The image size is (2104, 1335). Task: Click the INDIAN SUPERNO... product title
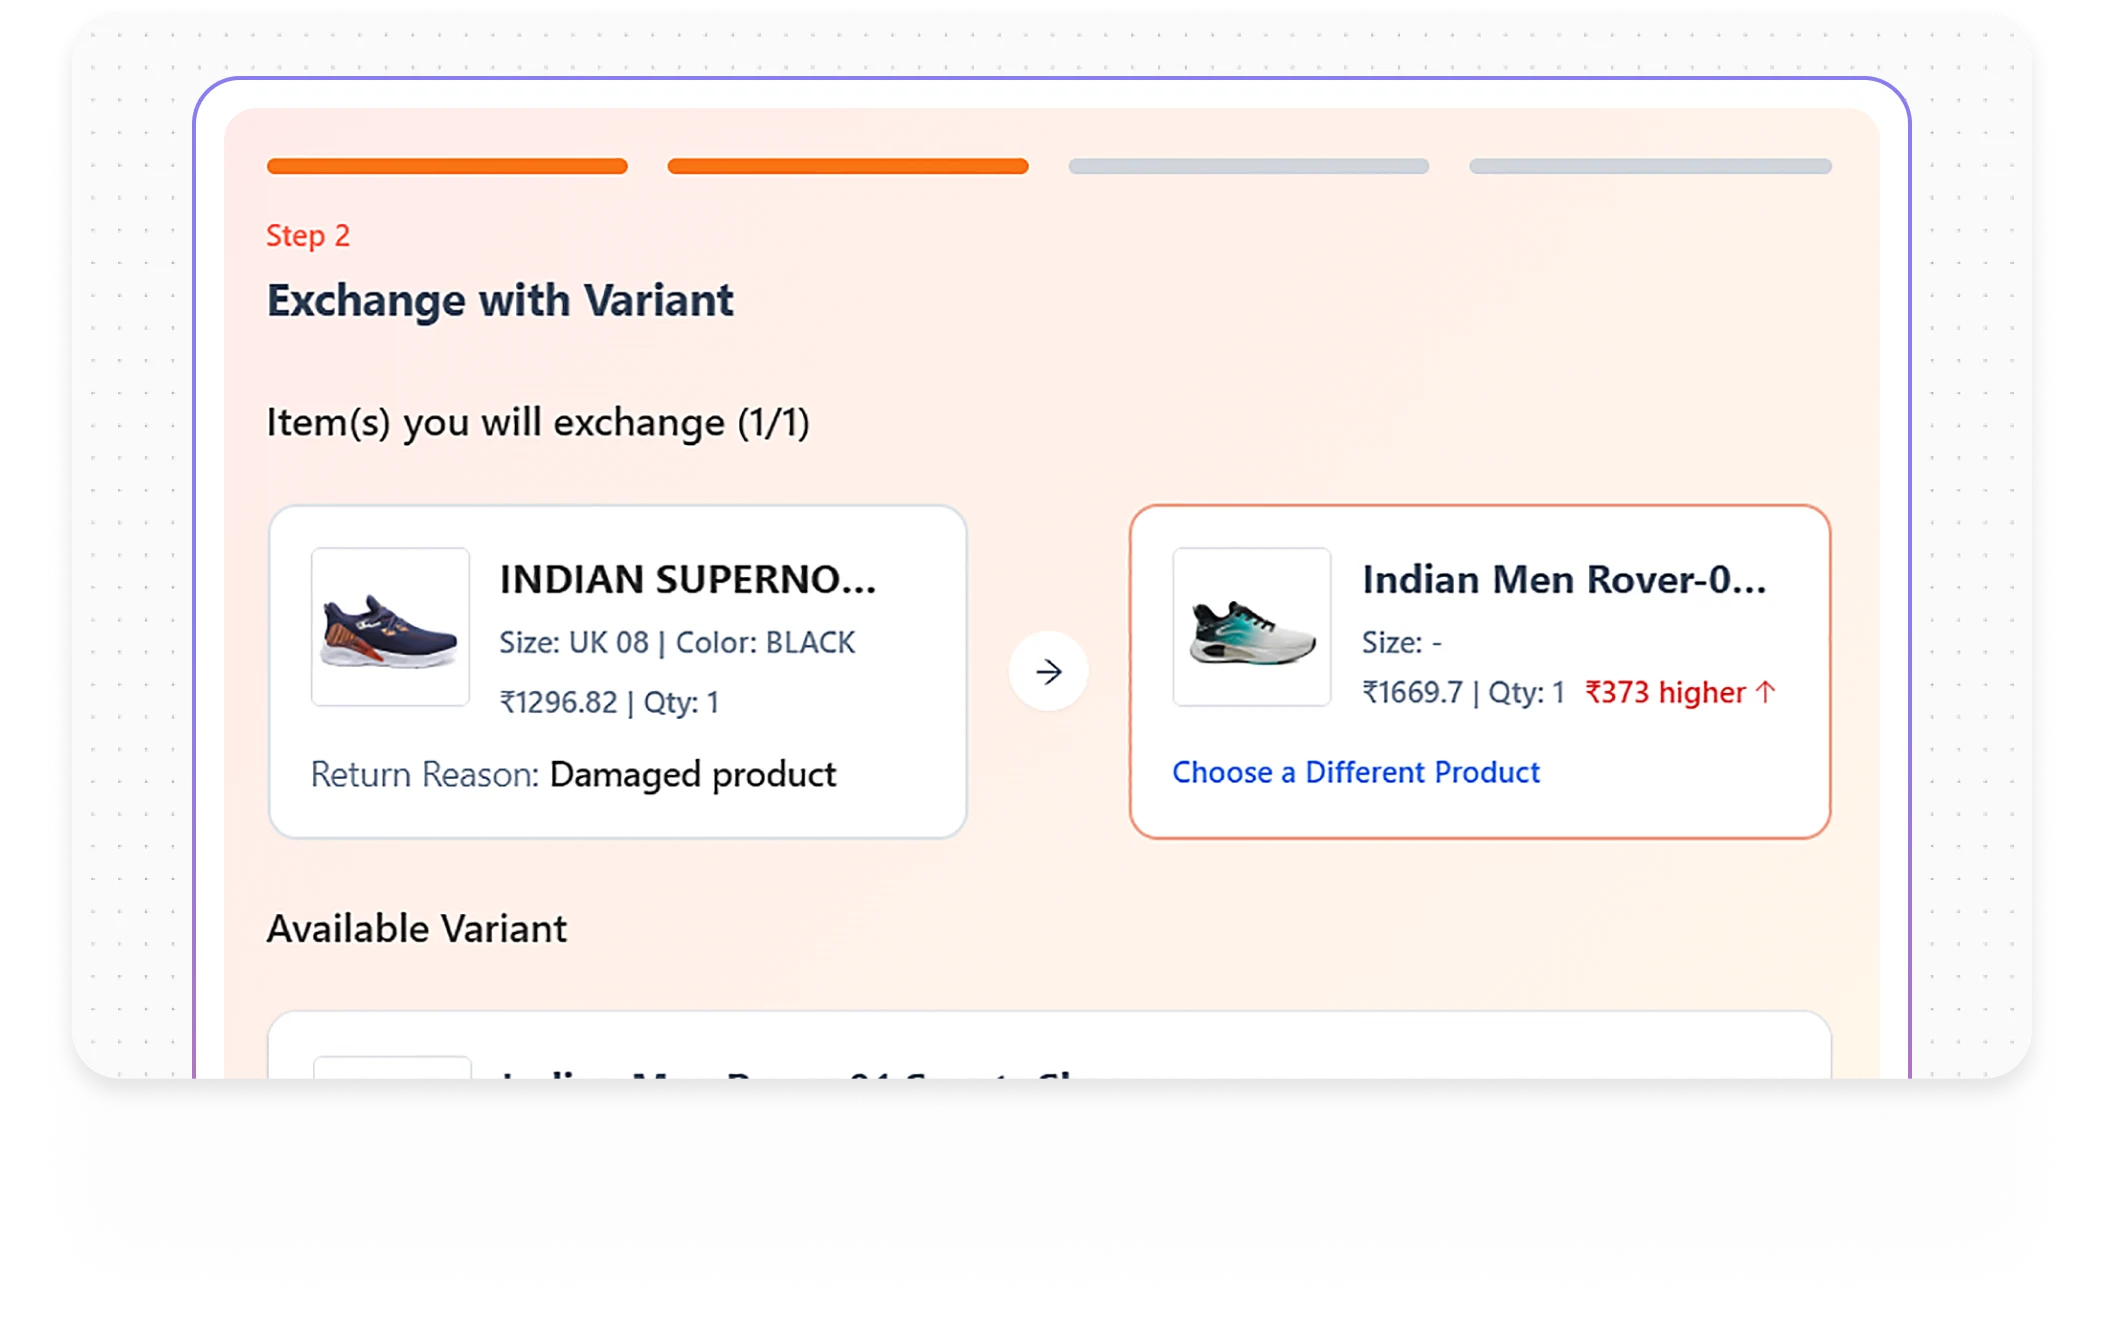pyautogui.click(x=688, y=580)
